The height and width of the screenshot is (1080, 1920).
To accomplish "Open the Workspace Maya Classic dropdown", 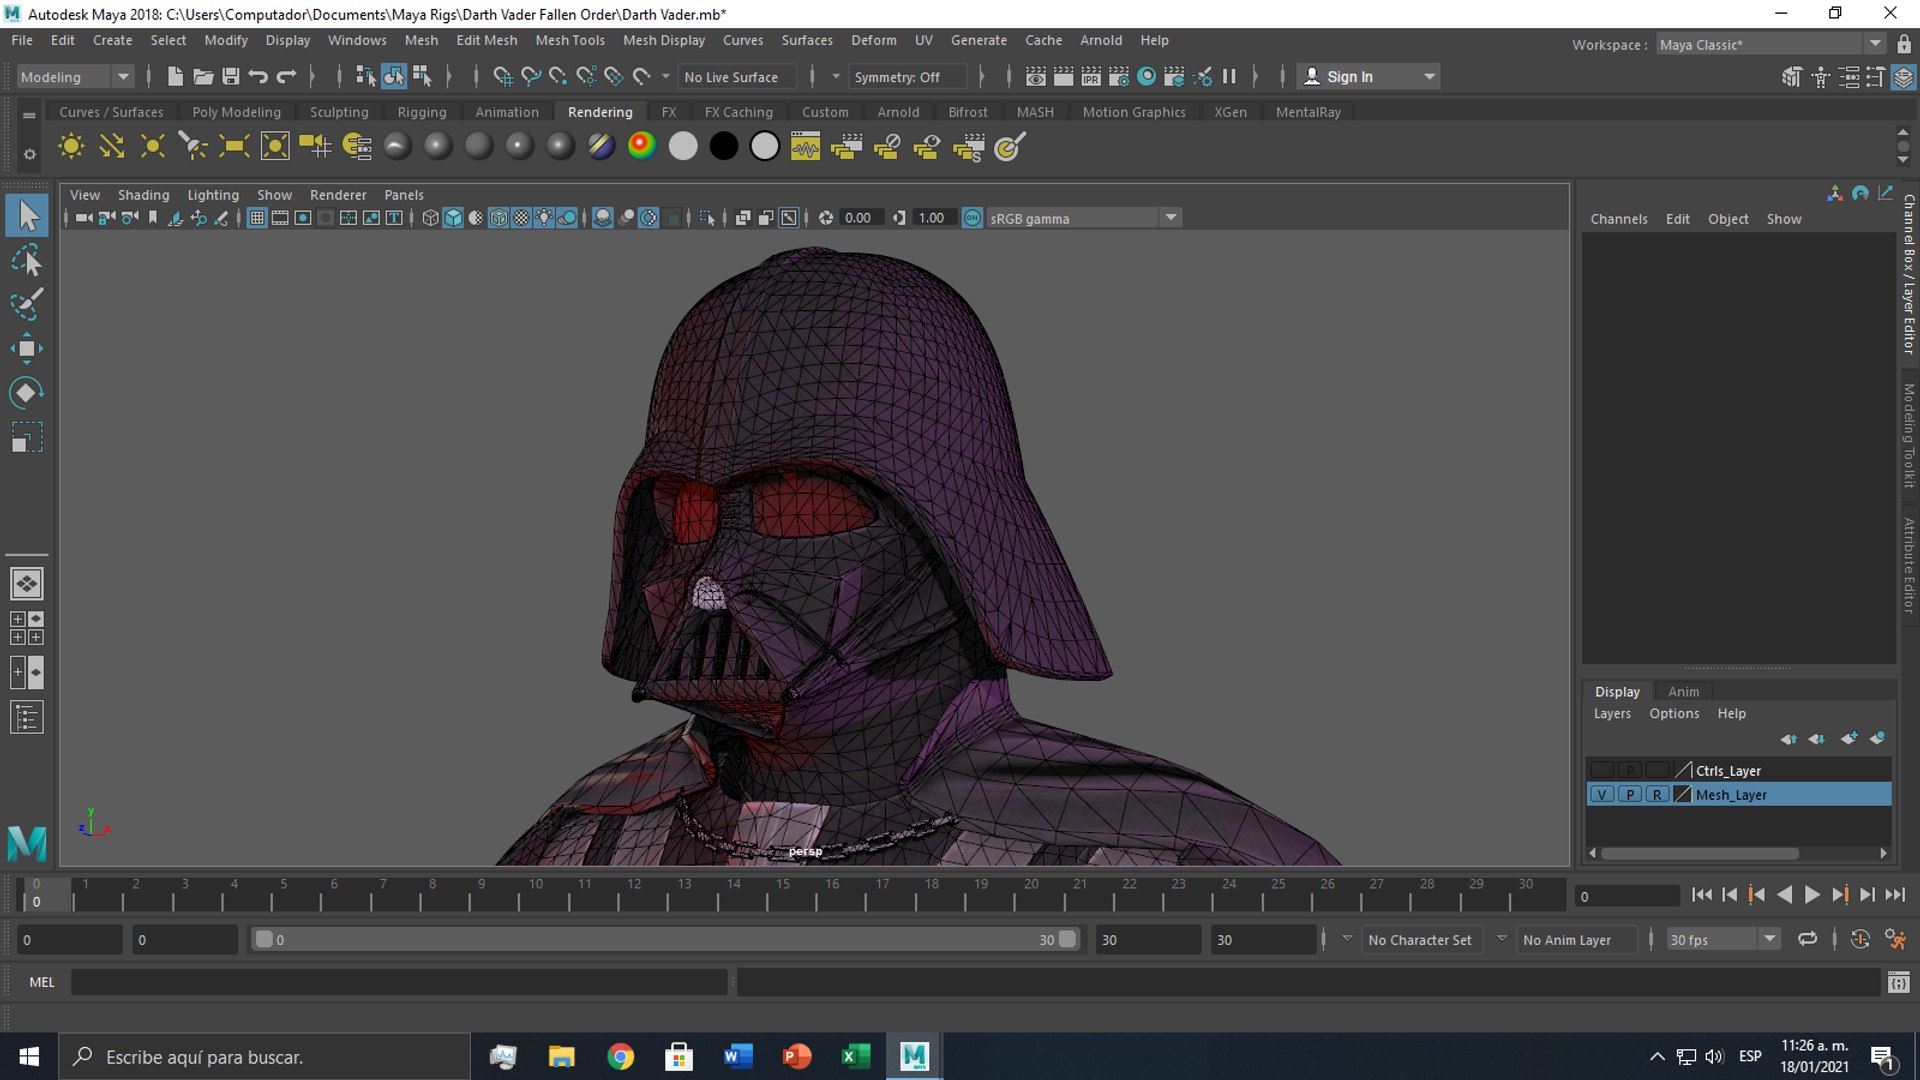I will (1771, 44).
